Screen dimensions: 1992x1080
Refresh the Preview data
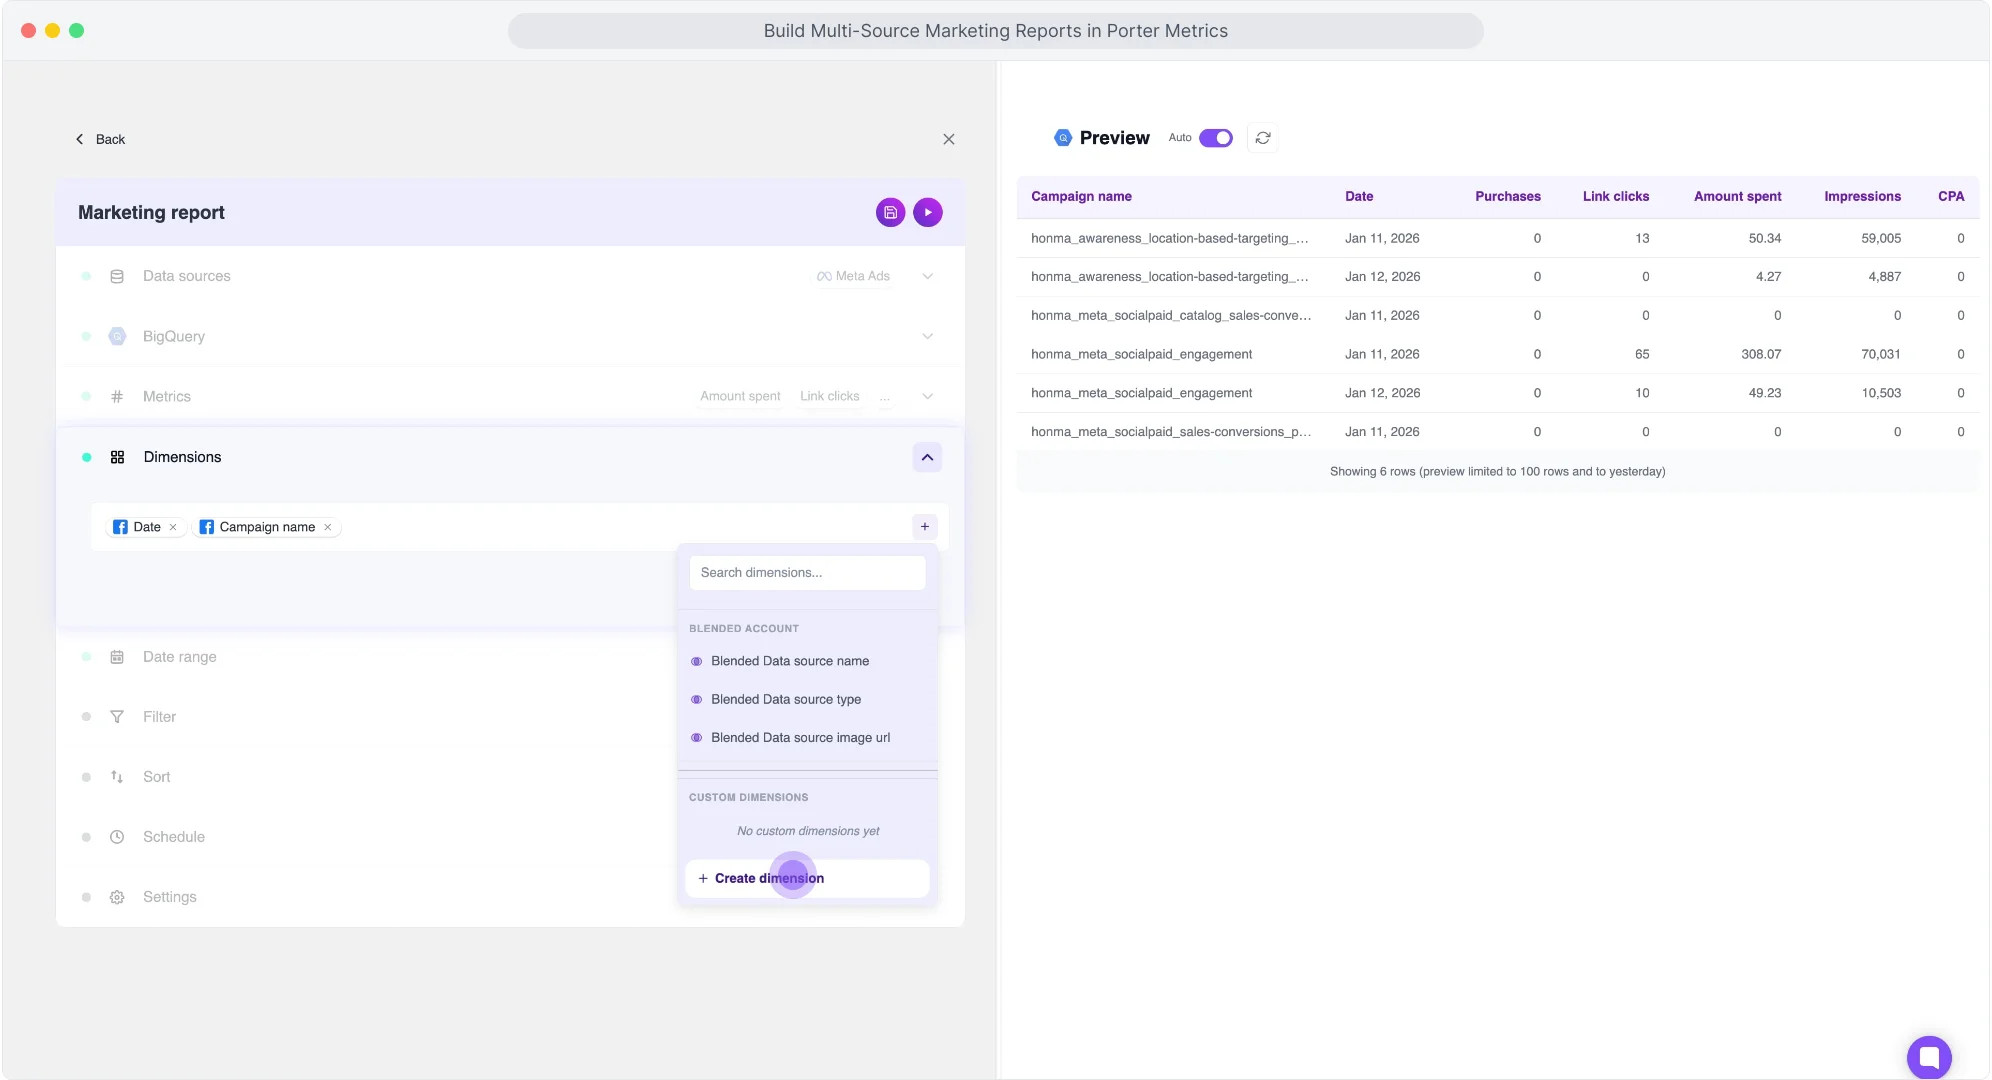pos(1262,138)
